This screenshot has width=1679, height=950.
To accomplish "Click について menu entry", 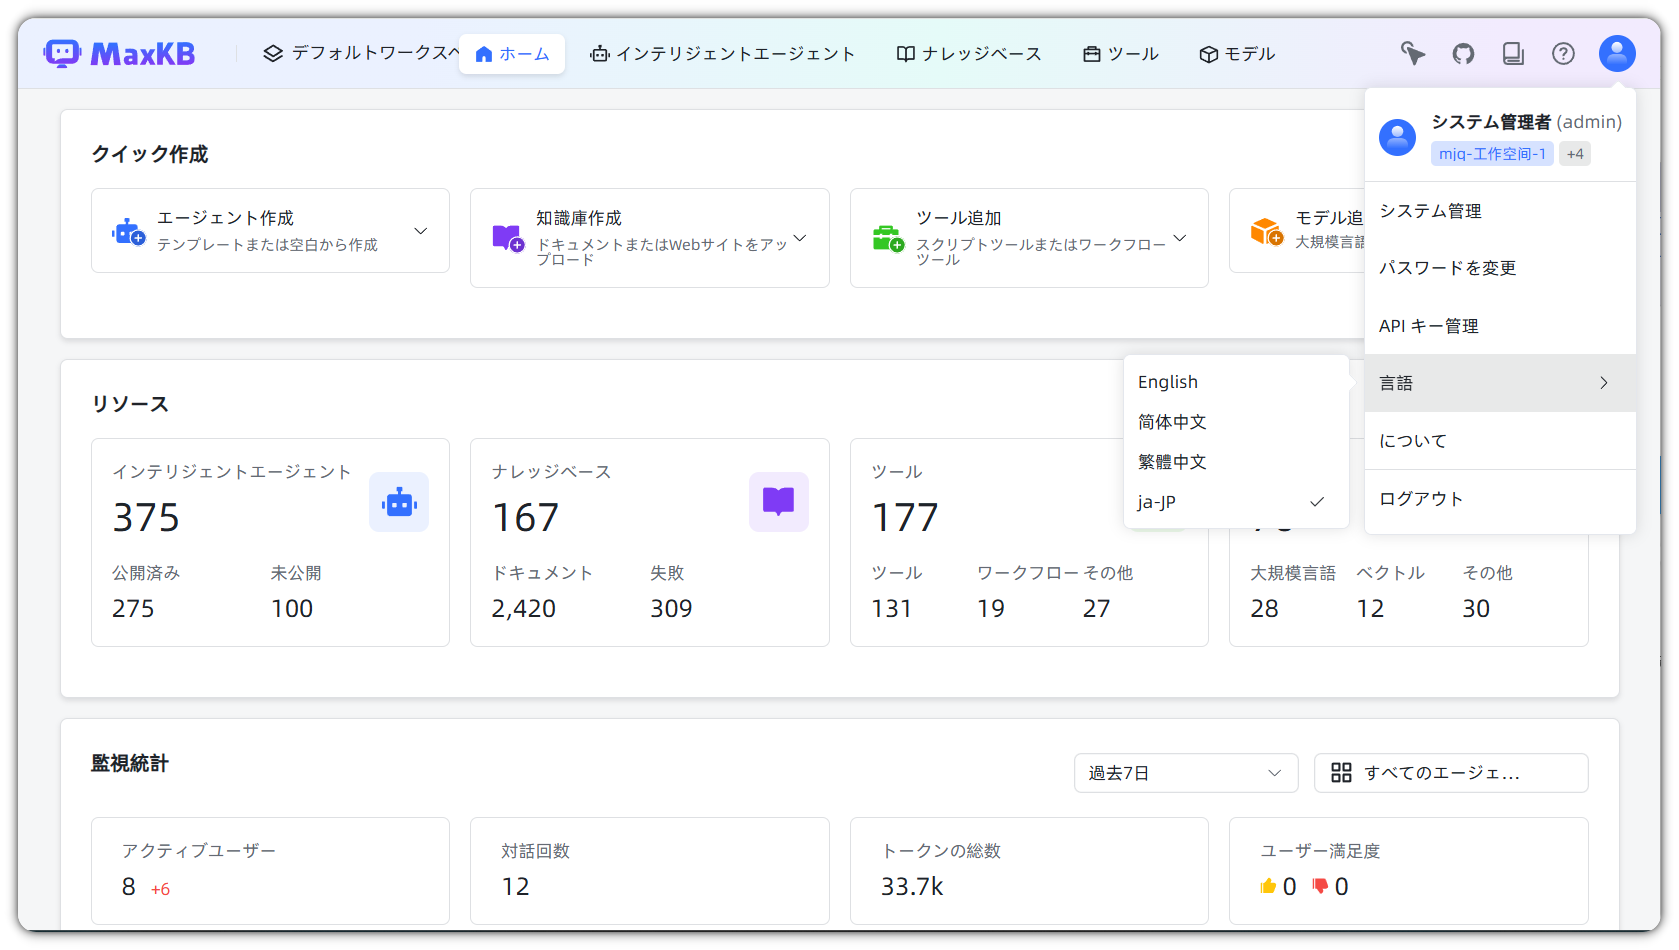I will tap(1500, 441).
